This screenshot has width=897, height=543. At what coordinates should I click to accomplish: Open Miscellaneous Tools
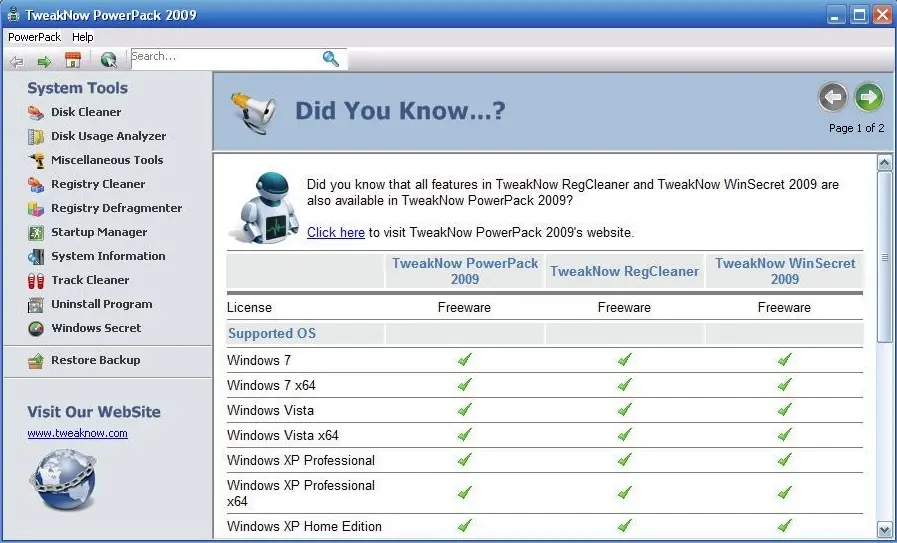pyautogui.click(x=107, y=160)
